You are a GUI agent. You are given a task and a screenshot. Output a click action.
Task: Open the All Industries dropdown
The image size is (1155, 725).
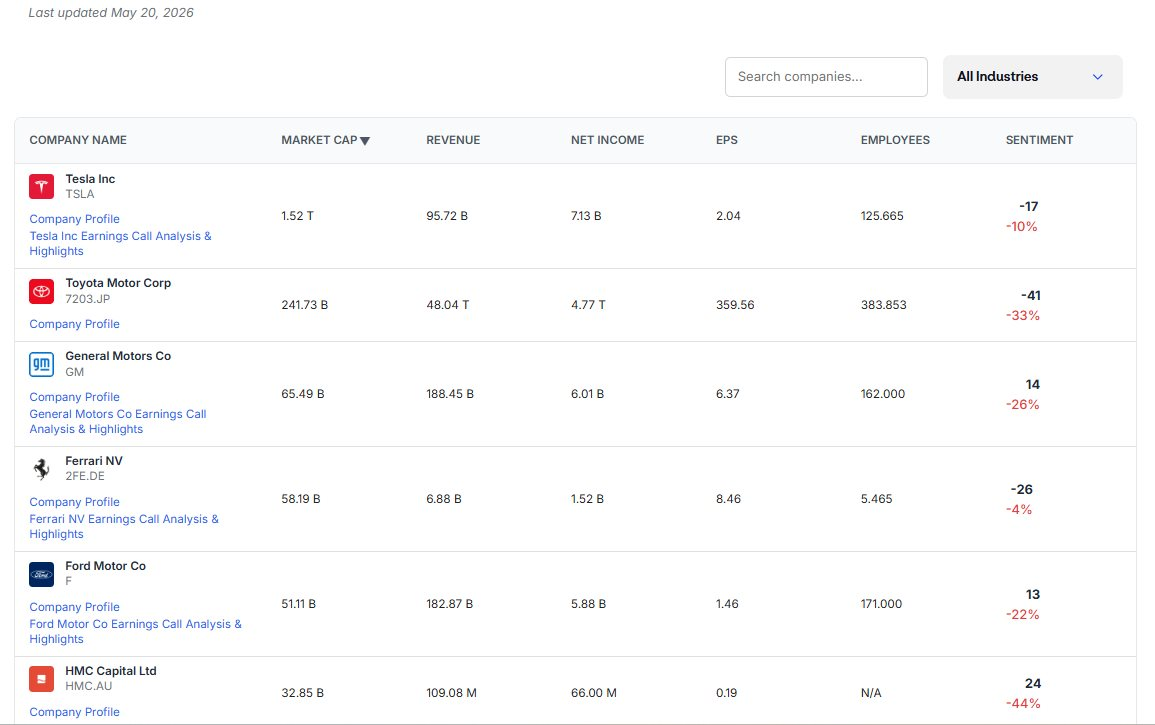point(1032,77)
